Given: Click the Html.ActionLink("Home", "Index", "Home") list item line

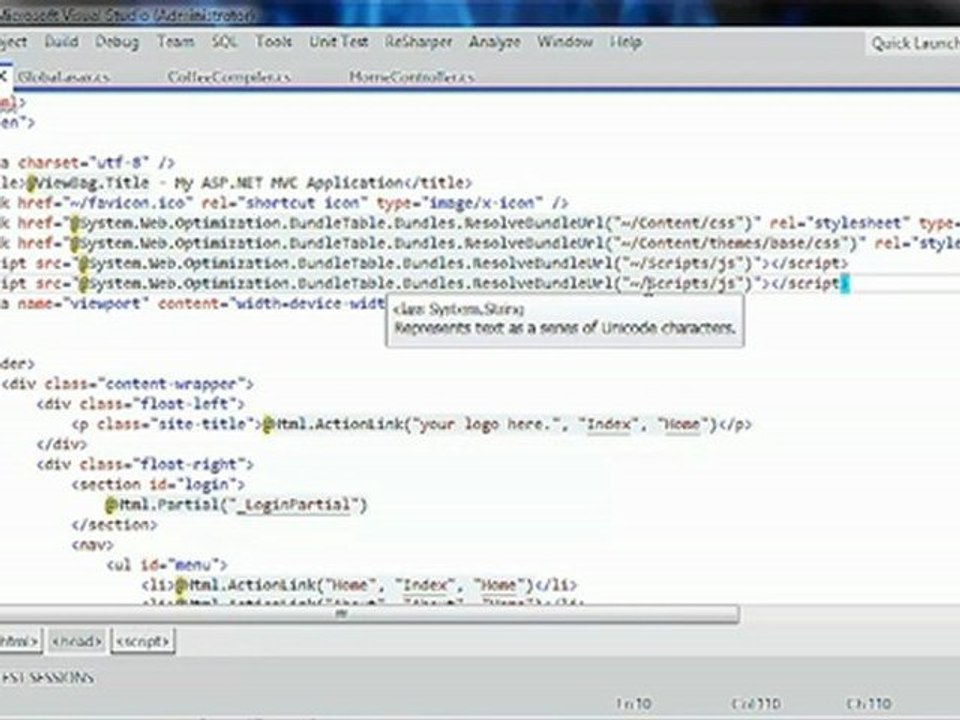Looking at the screenshot, I should (x=359, y=585).
